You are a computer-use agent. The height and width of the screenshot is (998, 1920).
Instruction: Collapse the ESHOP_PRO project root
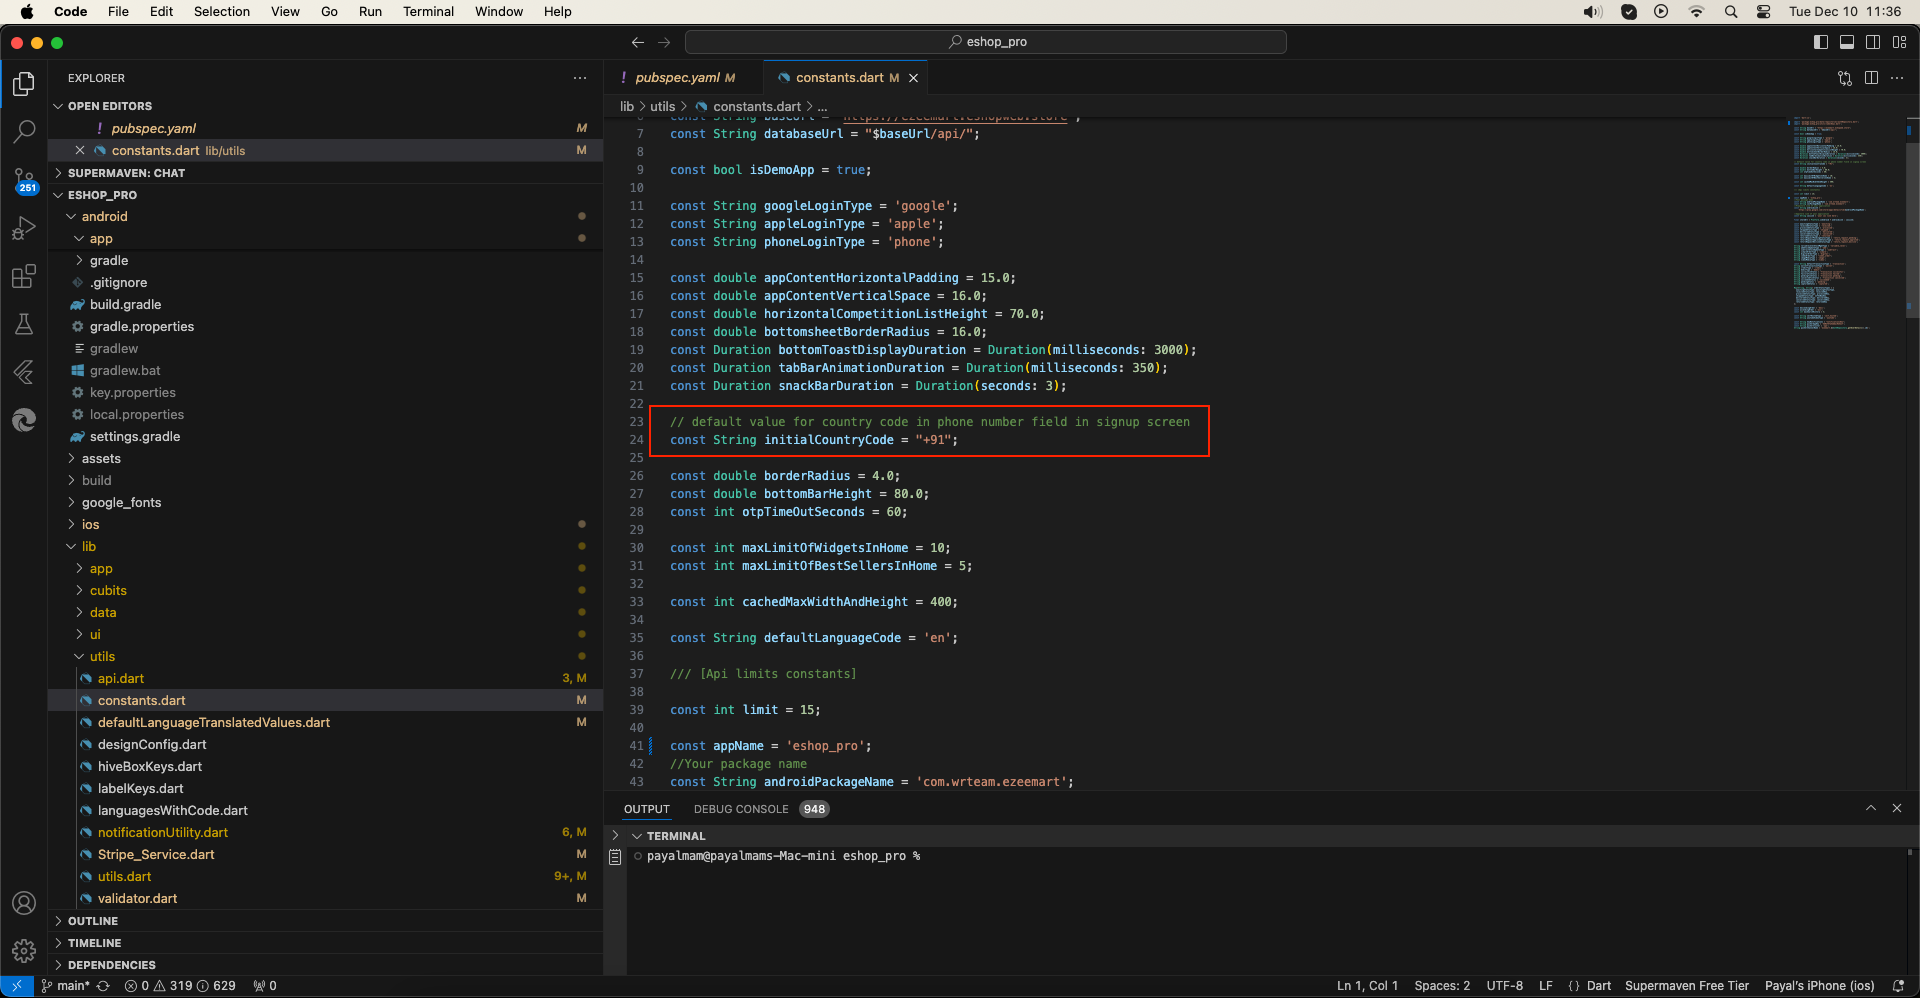point(102,195)
